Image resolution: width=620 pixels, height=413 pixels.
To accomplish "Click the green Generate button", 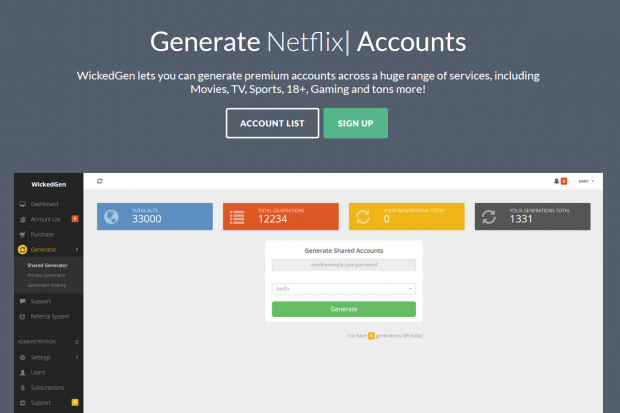I will [x=344, y=309].
